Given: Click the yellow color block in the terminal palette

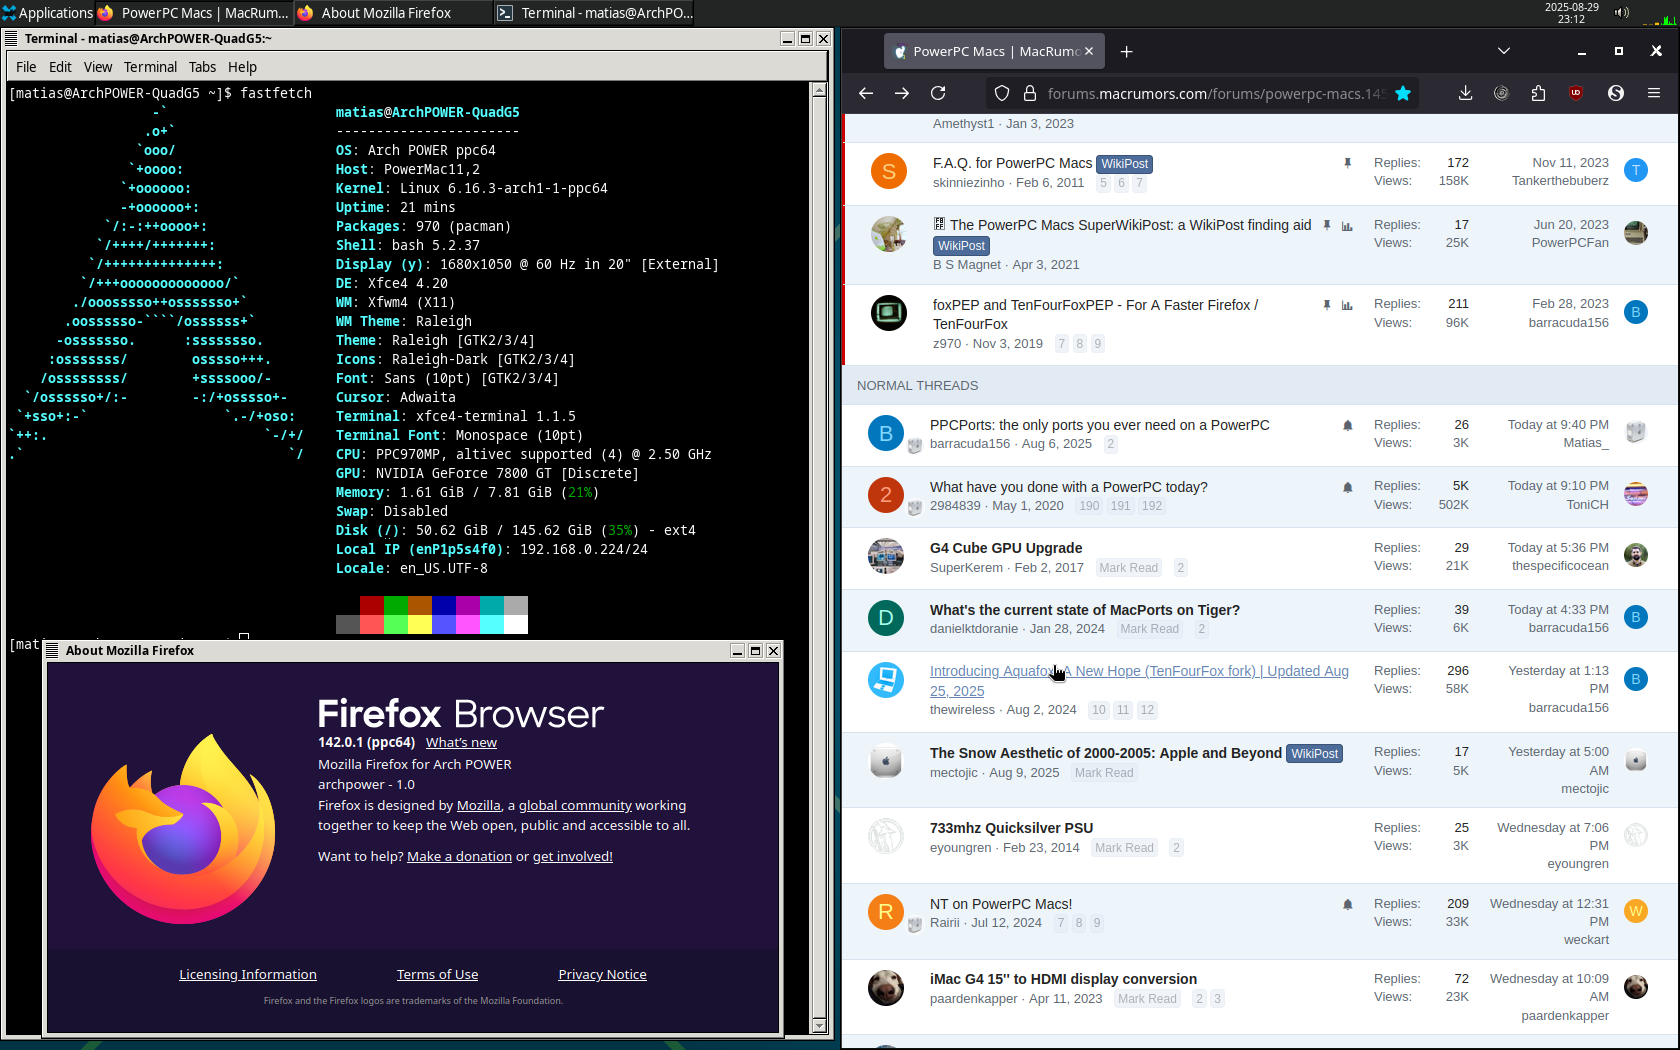Looking at the screenshot, I should [420, 624].
